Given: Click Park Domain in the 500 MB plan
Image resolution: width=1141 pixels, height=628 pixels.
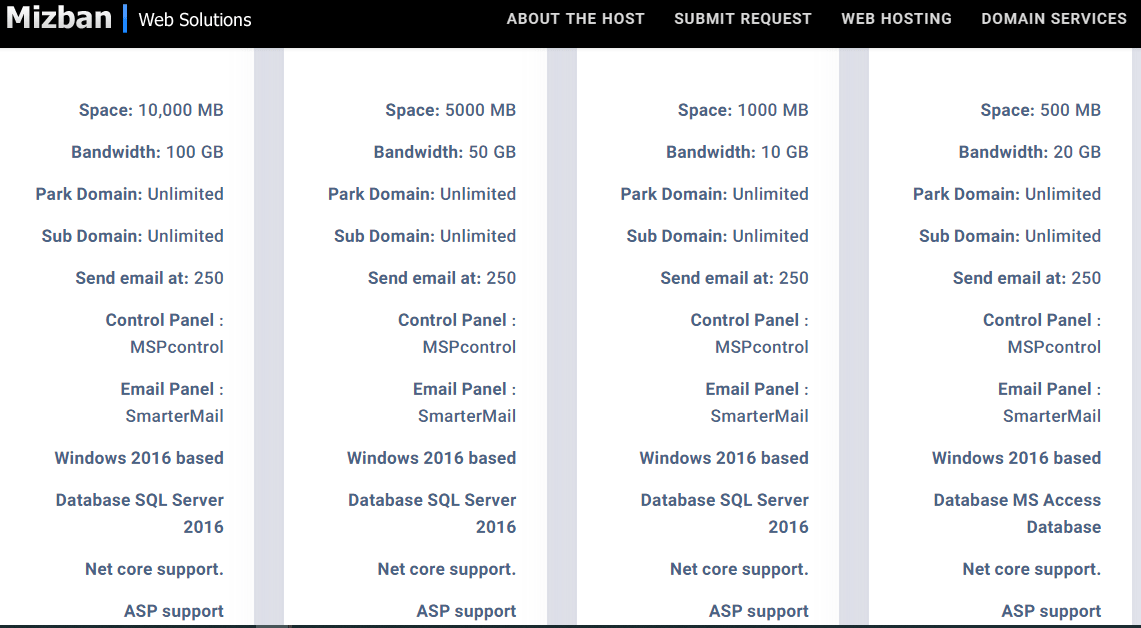Looking at the screenshot, I should pos(1007,194).
